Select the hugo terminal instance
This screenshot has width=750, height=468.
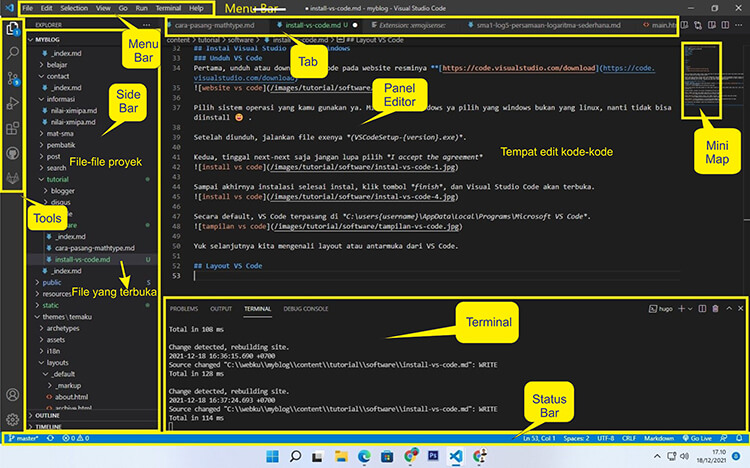click(661, 309)
